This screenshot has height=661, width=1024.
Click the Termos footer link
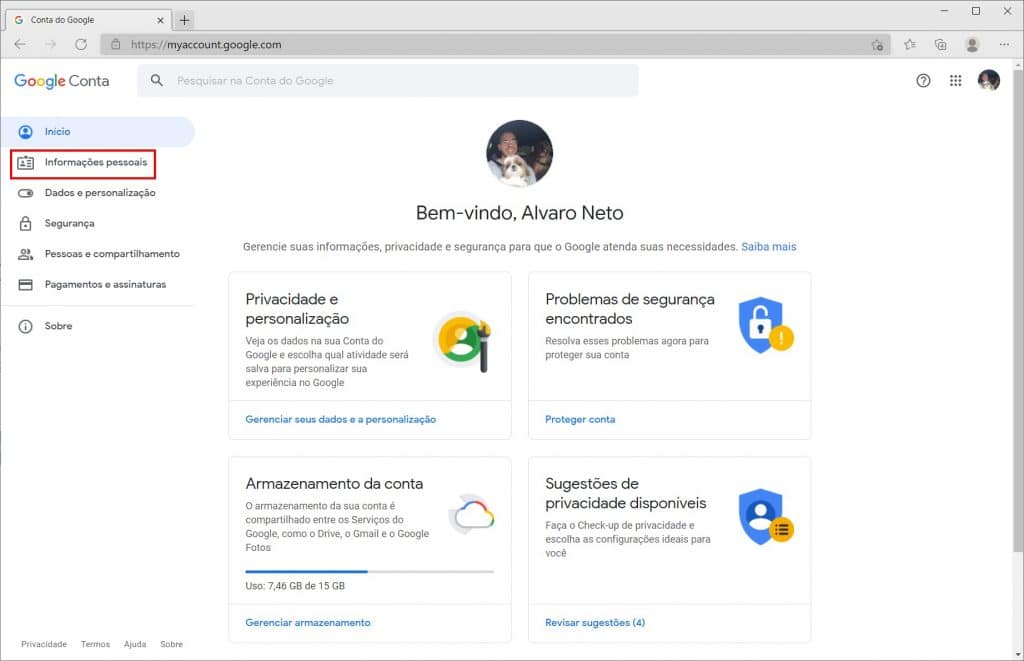click(x=95, y=644)
